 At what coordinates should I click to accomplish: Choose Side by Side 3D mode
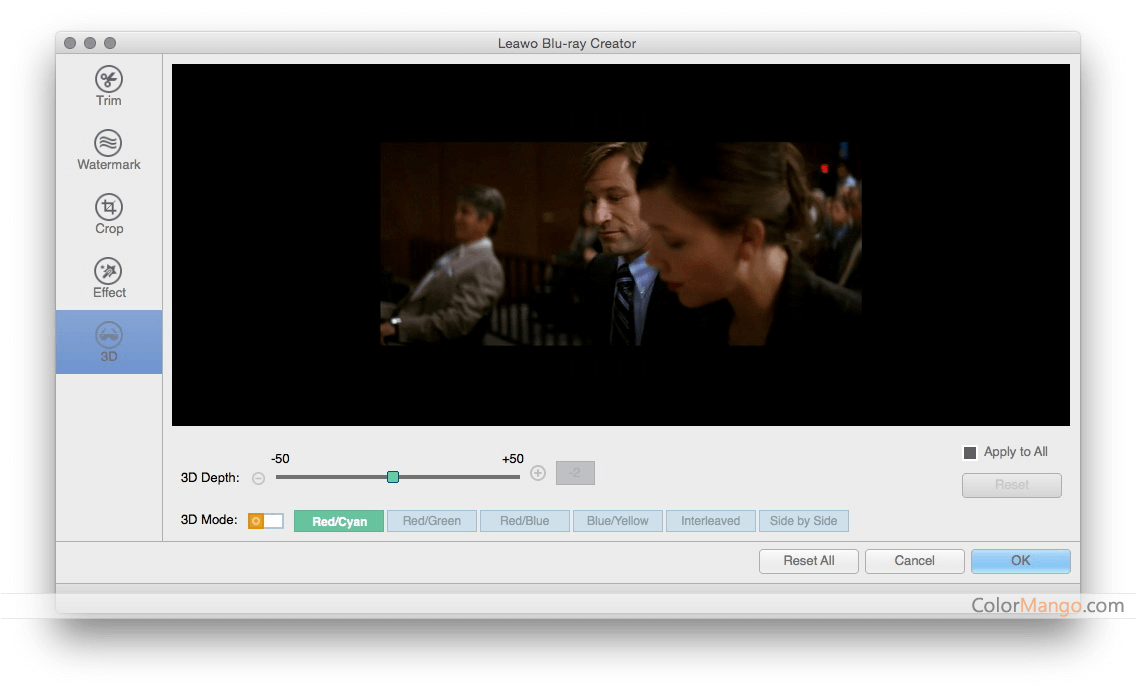pos(803,521)
